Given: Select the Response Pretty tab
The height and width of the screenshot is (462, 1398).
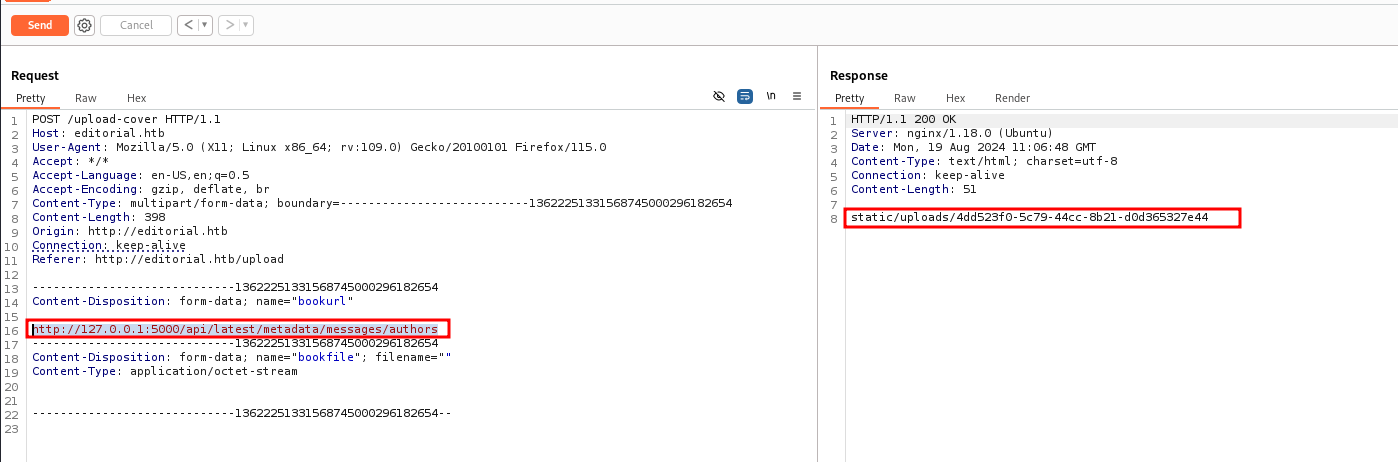Looking at the screenshot, I should pyautogui.click(x=850, y=98).
